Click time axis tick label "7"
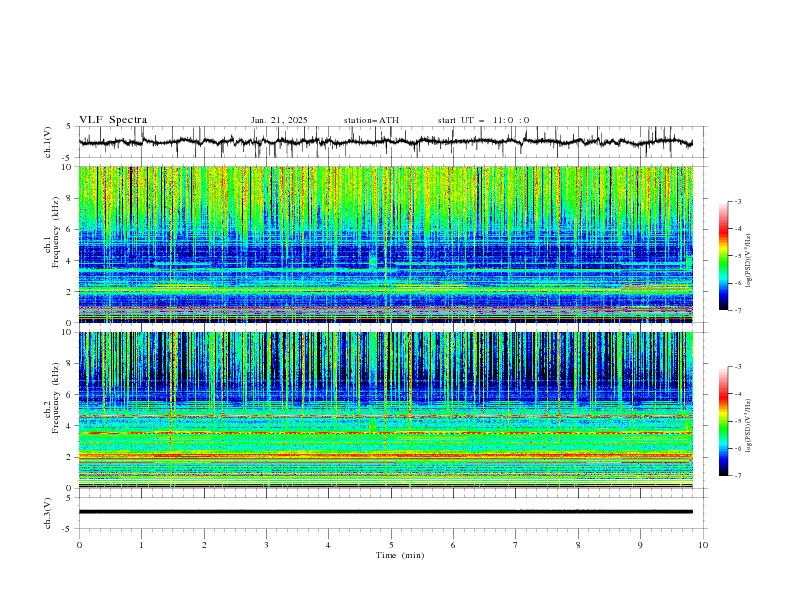 tap(516, 545)
